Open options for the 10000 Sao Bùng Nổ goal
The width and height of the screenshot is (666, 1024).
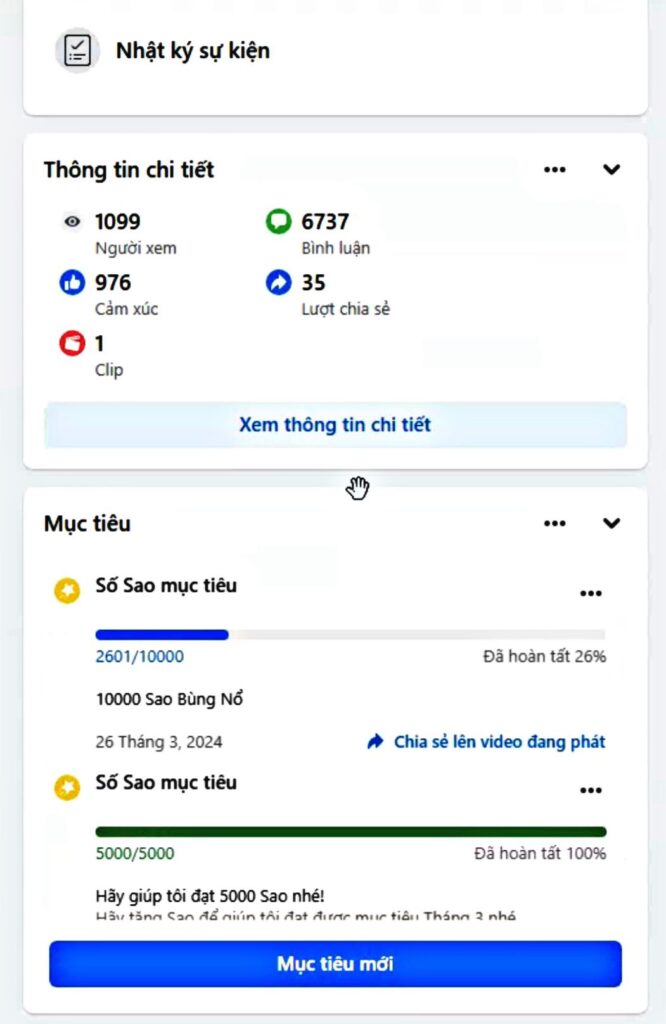coord(591,593)
